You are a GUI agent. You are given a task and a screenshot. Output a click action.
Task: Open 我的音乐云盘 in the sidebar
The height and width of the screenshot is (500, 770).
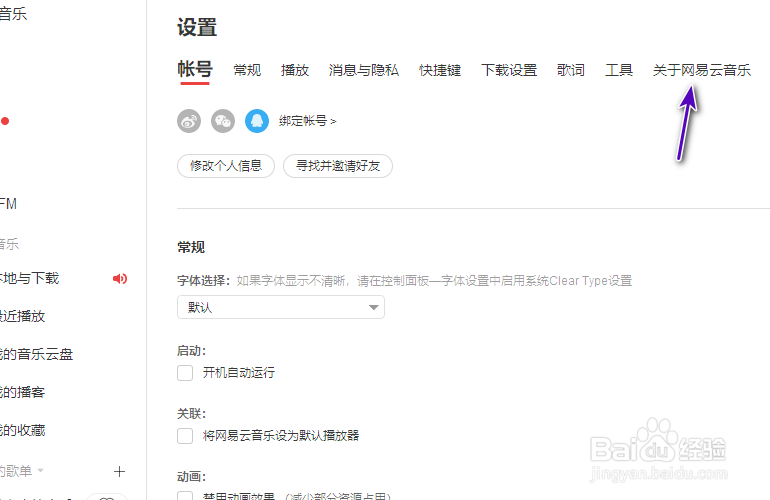[36, 354]
